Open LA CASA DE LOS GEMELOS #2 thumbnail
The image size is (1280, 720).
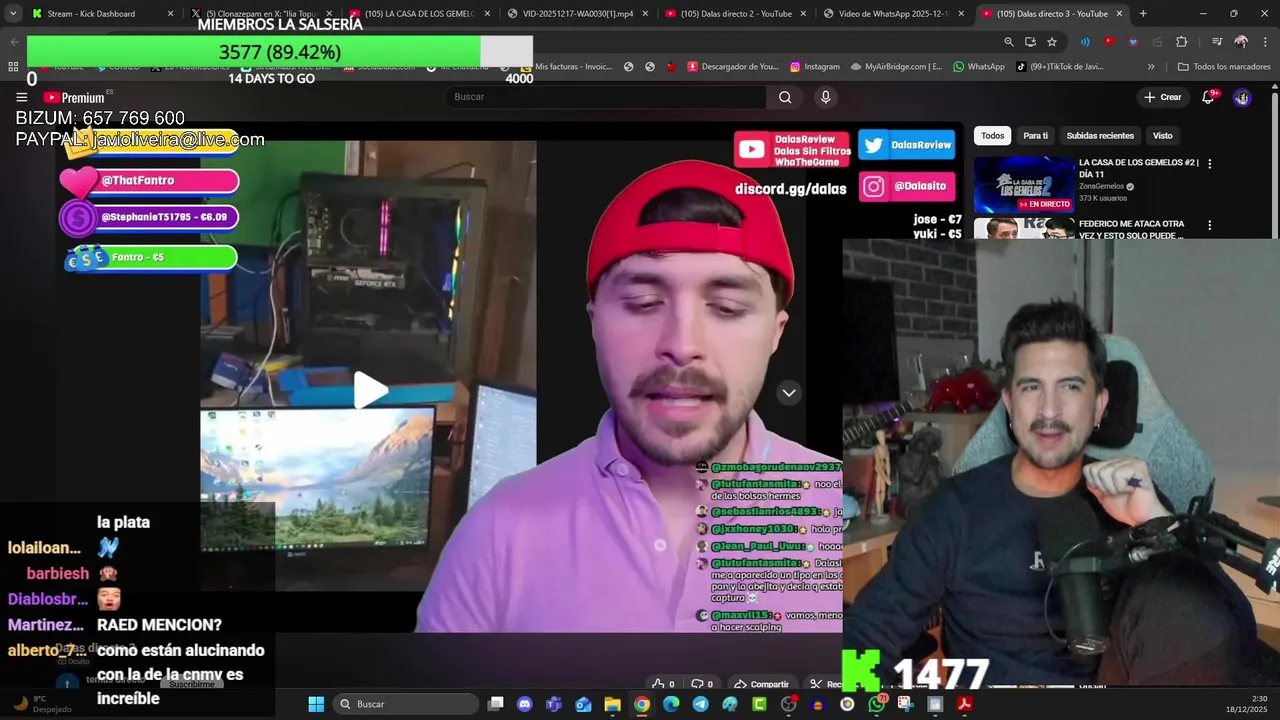[x=1024, y=184]
